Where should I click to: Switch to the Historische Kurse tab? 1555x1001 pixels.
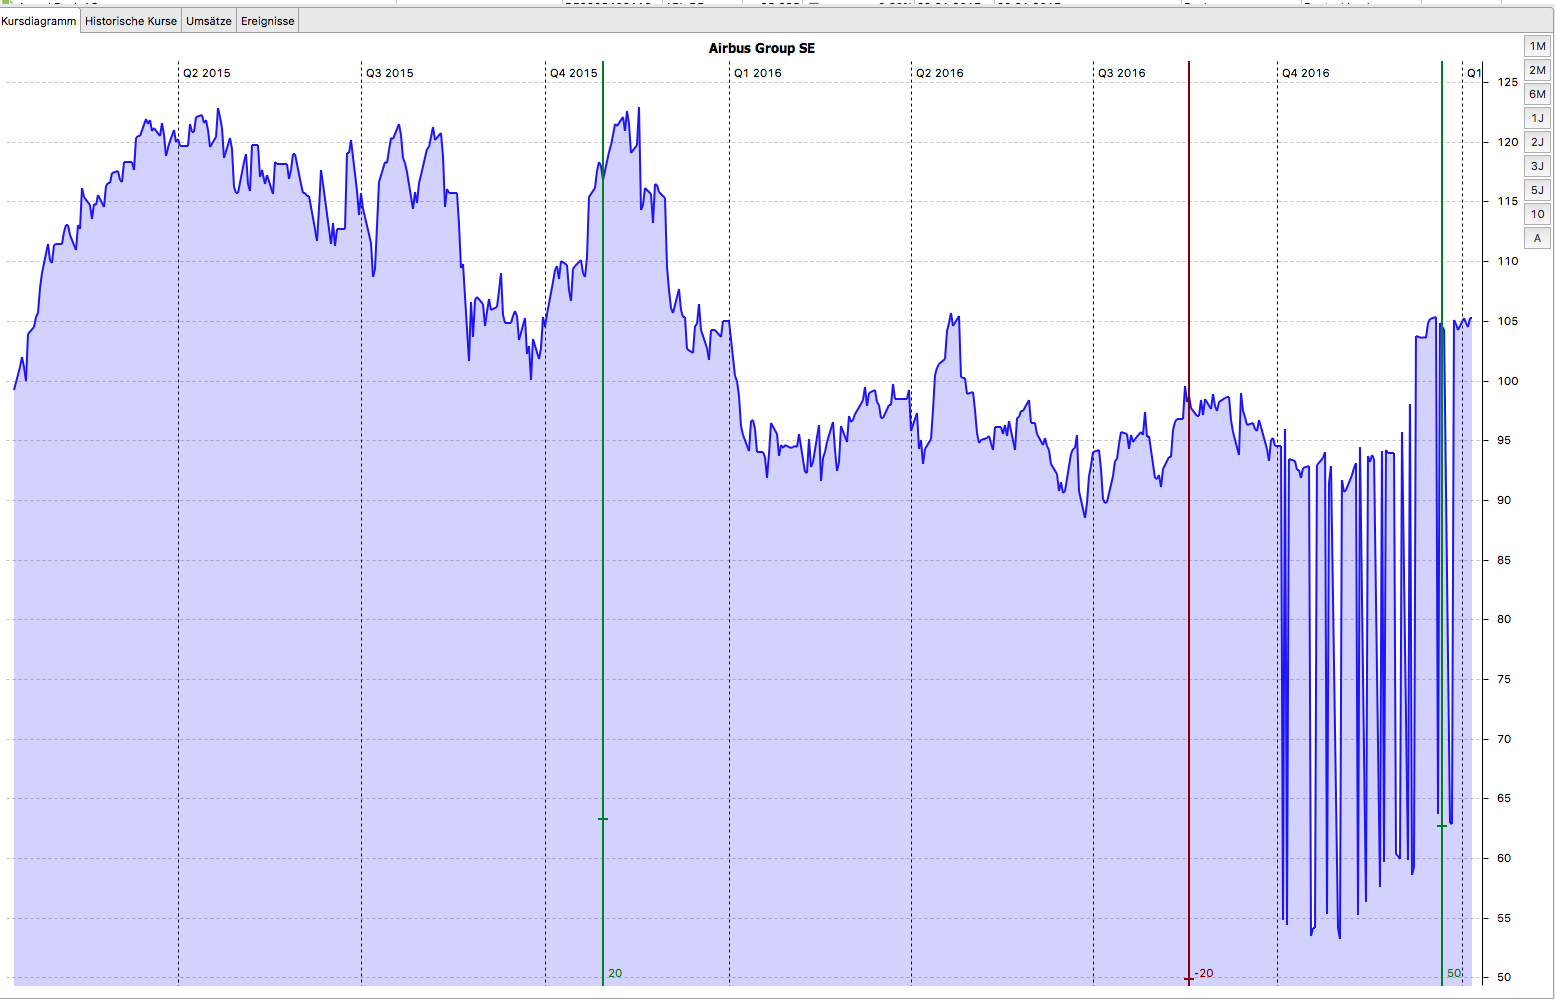point(130,21)
